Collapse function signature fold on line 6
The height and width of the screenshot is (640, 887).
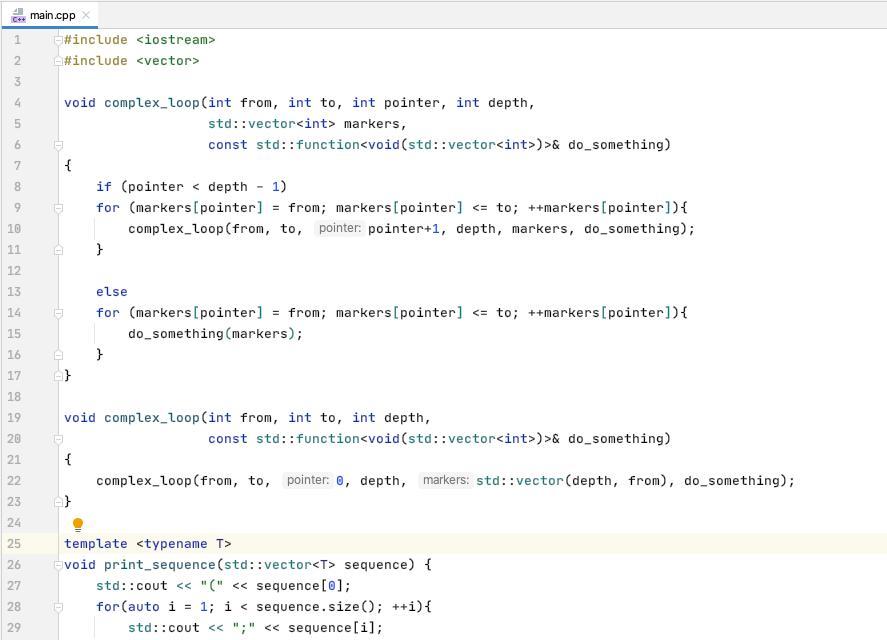(x=58, y=145)
